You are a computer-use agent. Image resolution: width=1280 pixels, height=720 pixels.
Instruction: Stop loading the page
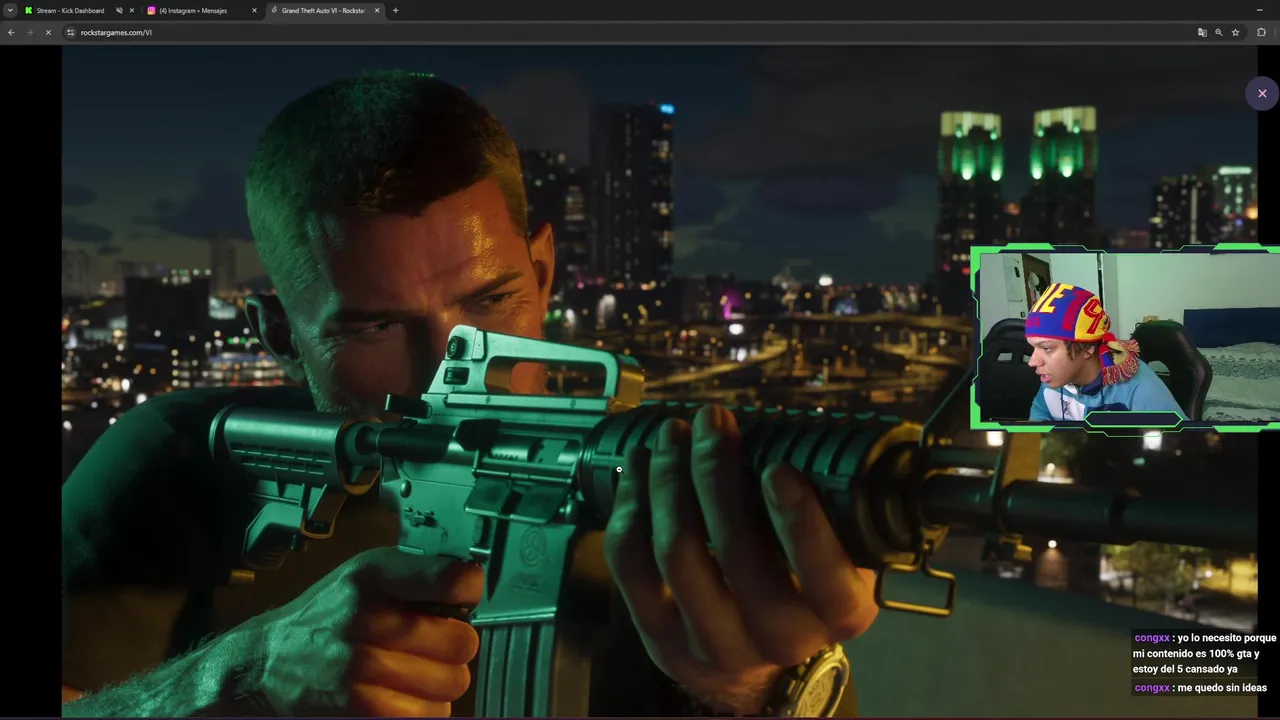click(x=48, y=32)
